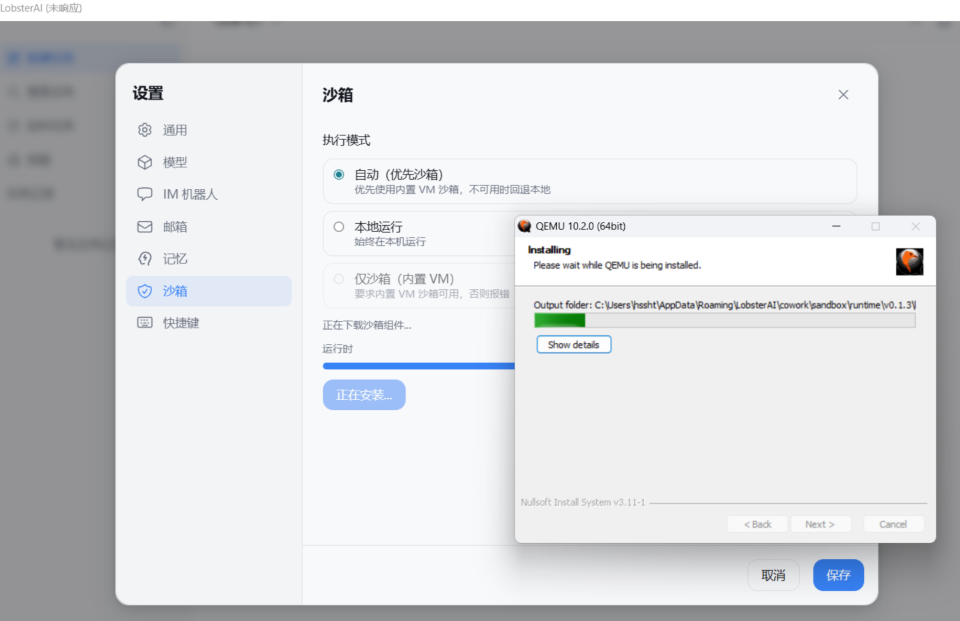Click the 设置 heading in sidebar
This screenshot has width=960, height=621.
coord(148,93)
